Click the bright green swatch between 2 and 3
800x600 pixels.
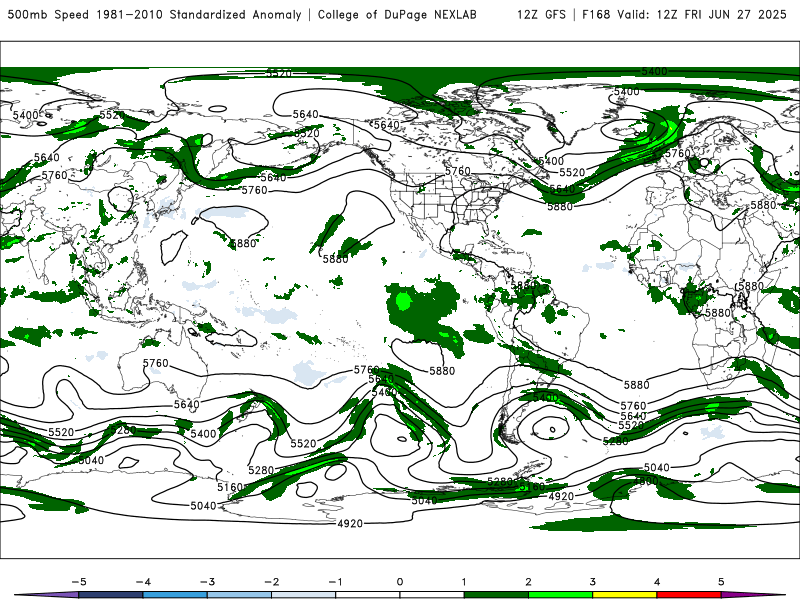click(560, 595)
